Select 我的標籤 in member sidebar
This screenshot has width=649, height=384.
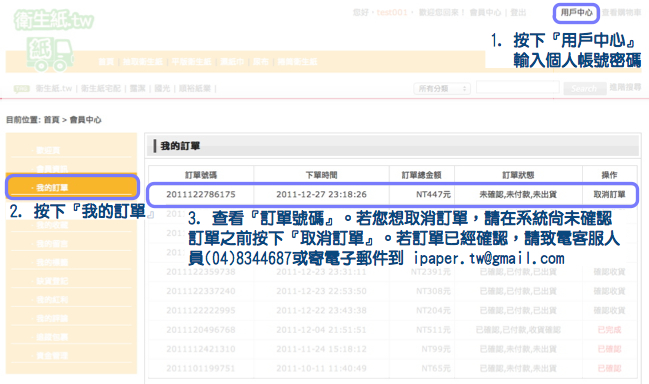(52, 262)
